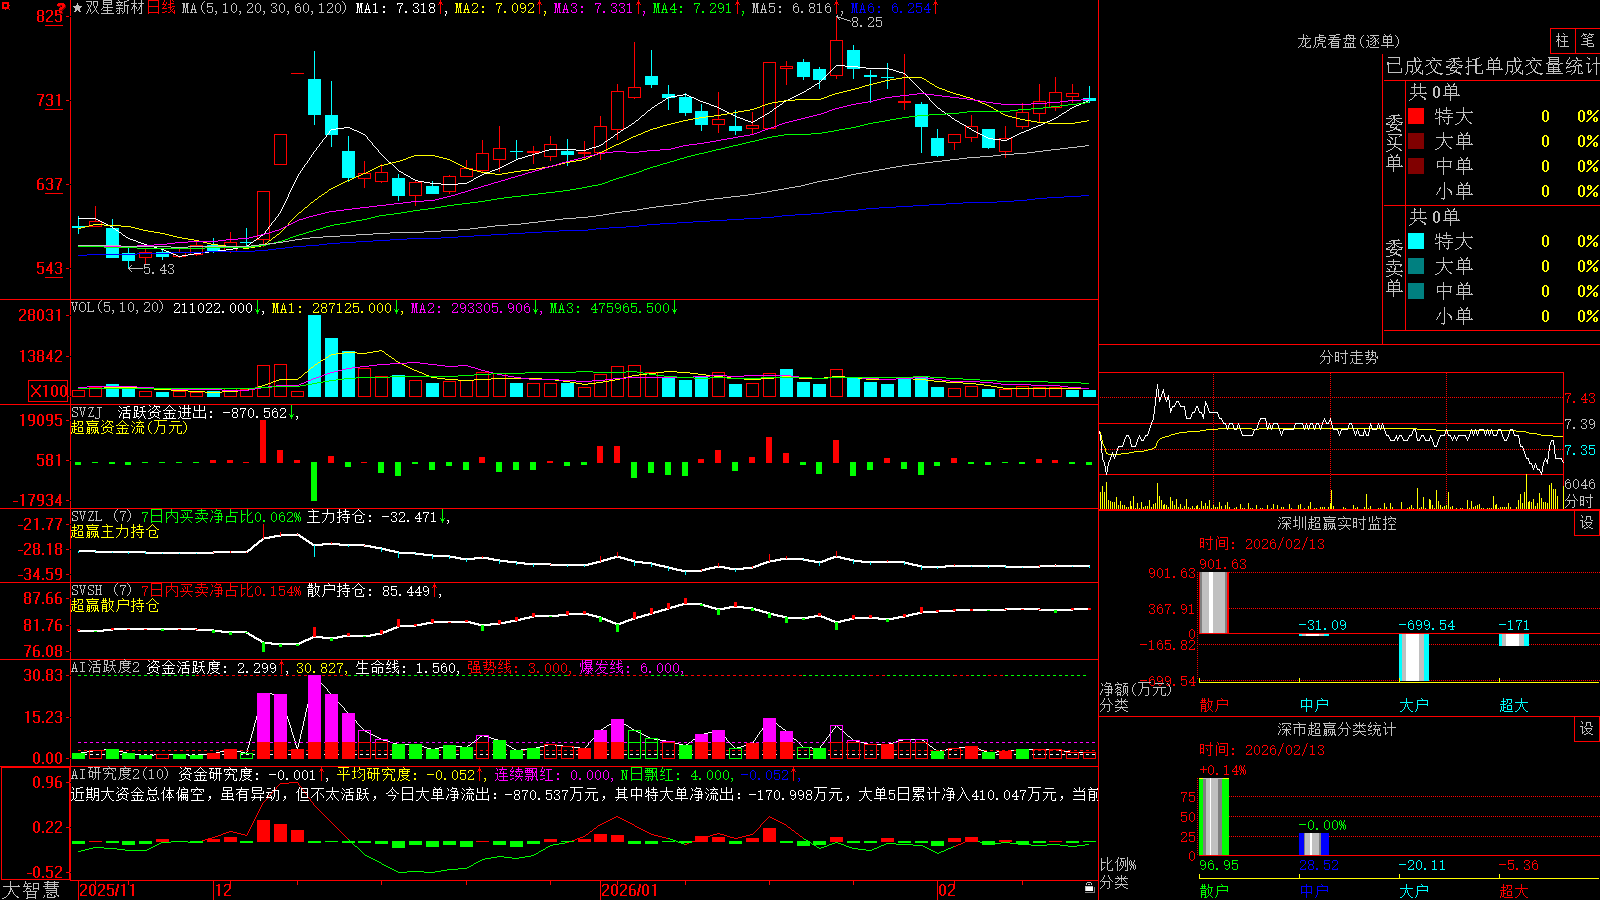Click VOL(5,10,20) indicator label
Screen dimensions: 1600x900
[117, 308]
